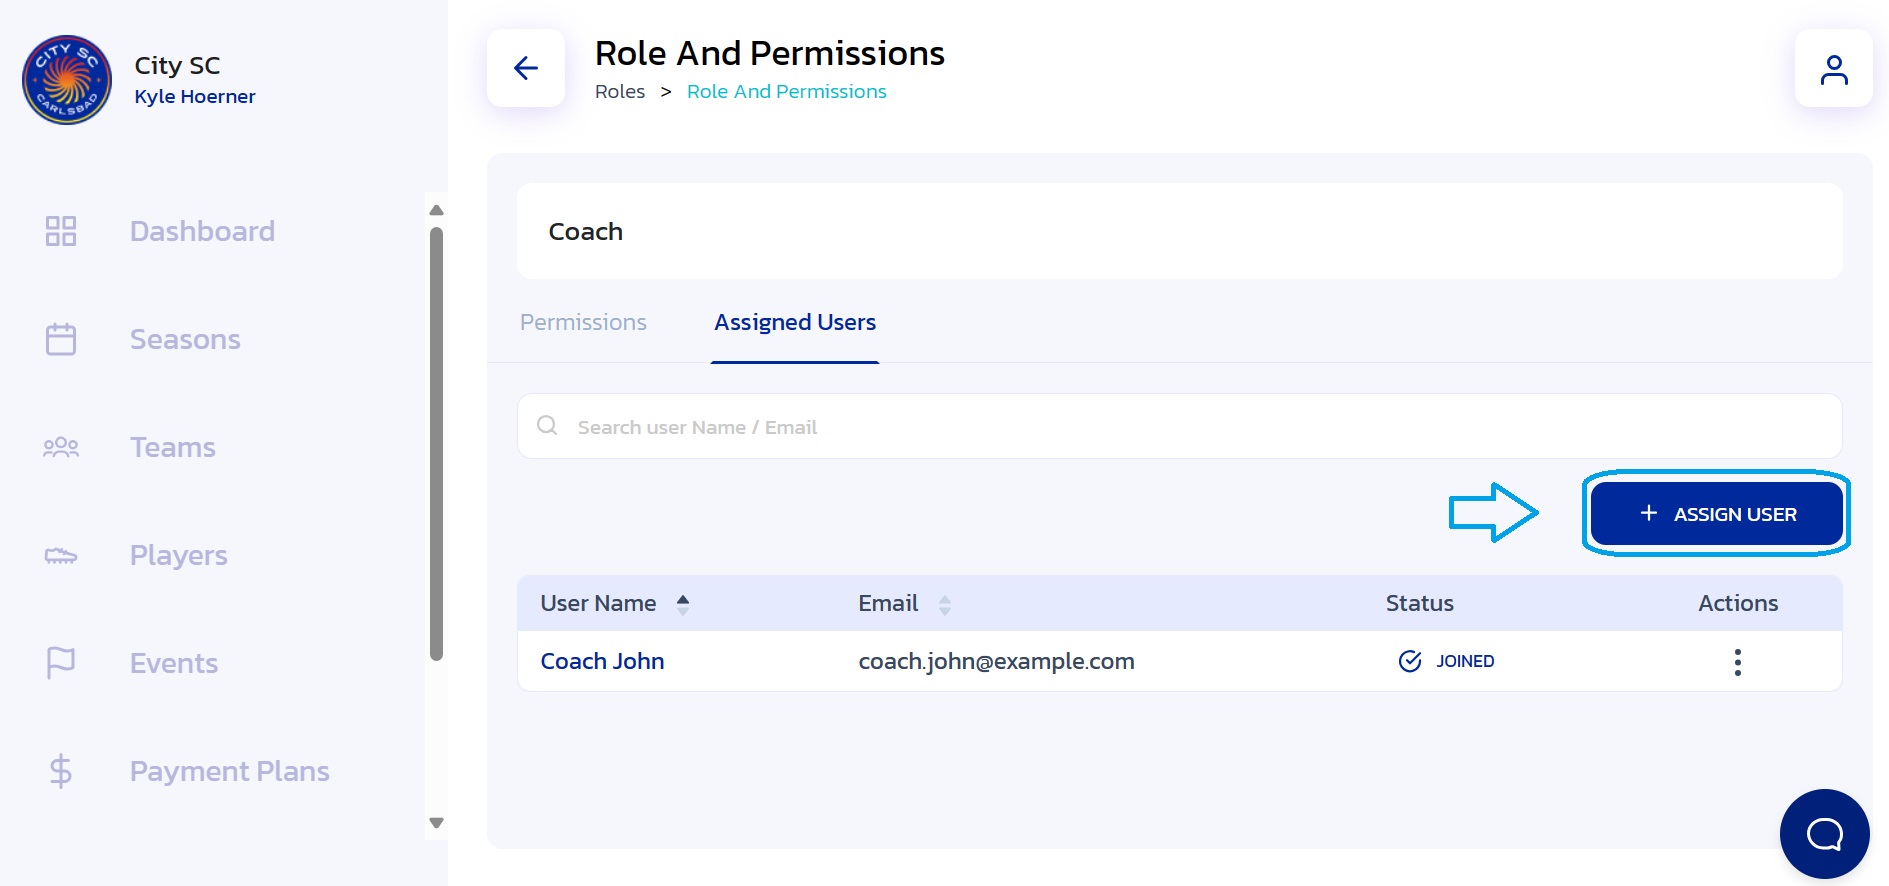1889x886 pixels.
Task: Click the JOINED status check icon
Action: (x=1410, y=661)
